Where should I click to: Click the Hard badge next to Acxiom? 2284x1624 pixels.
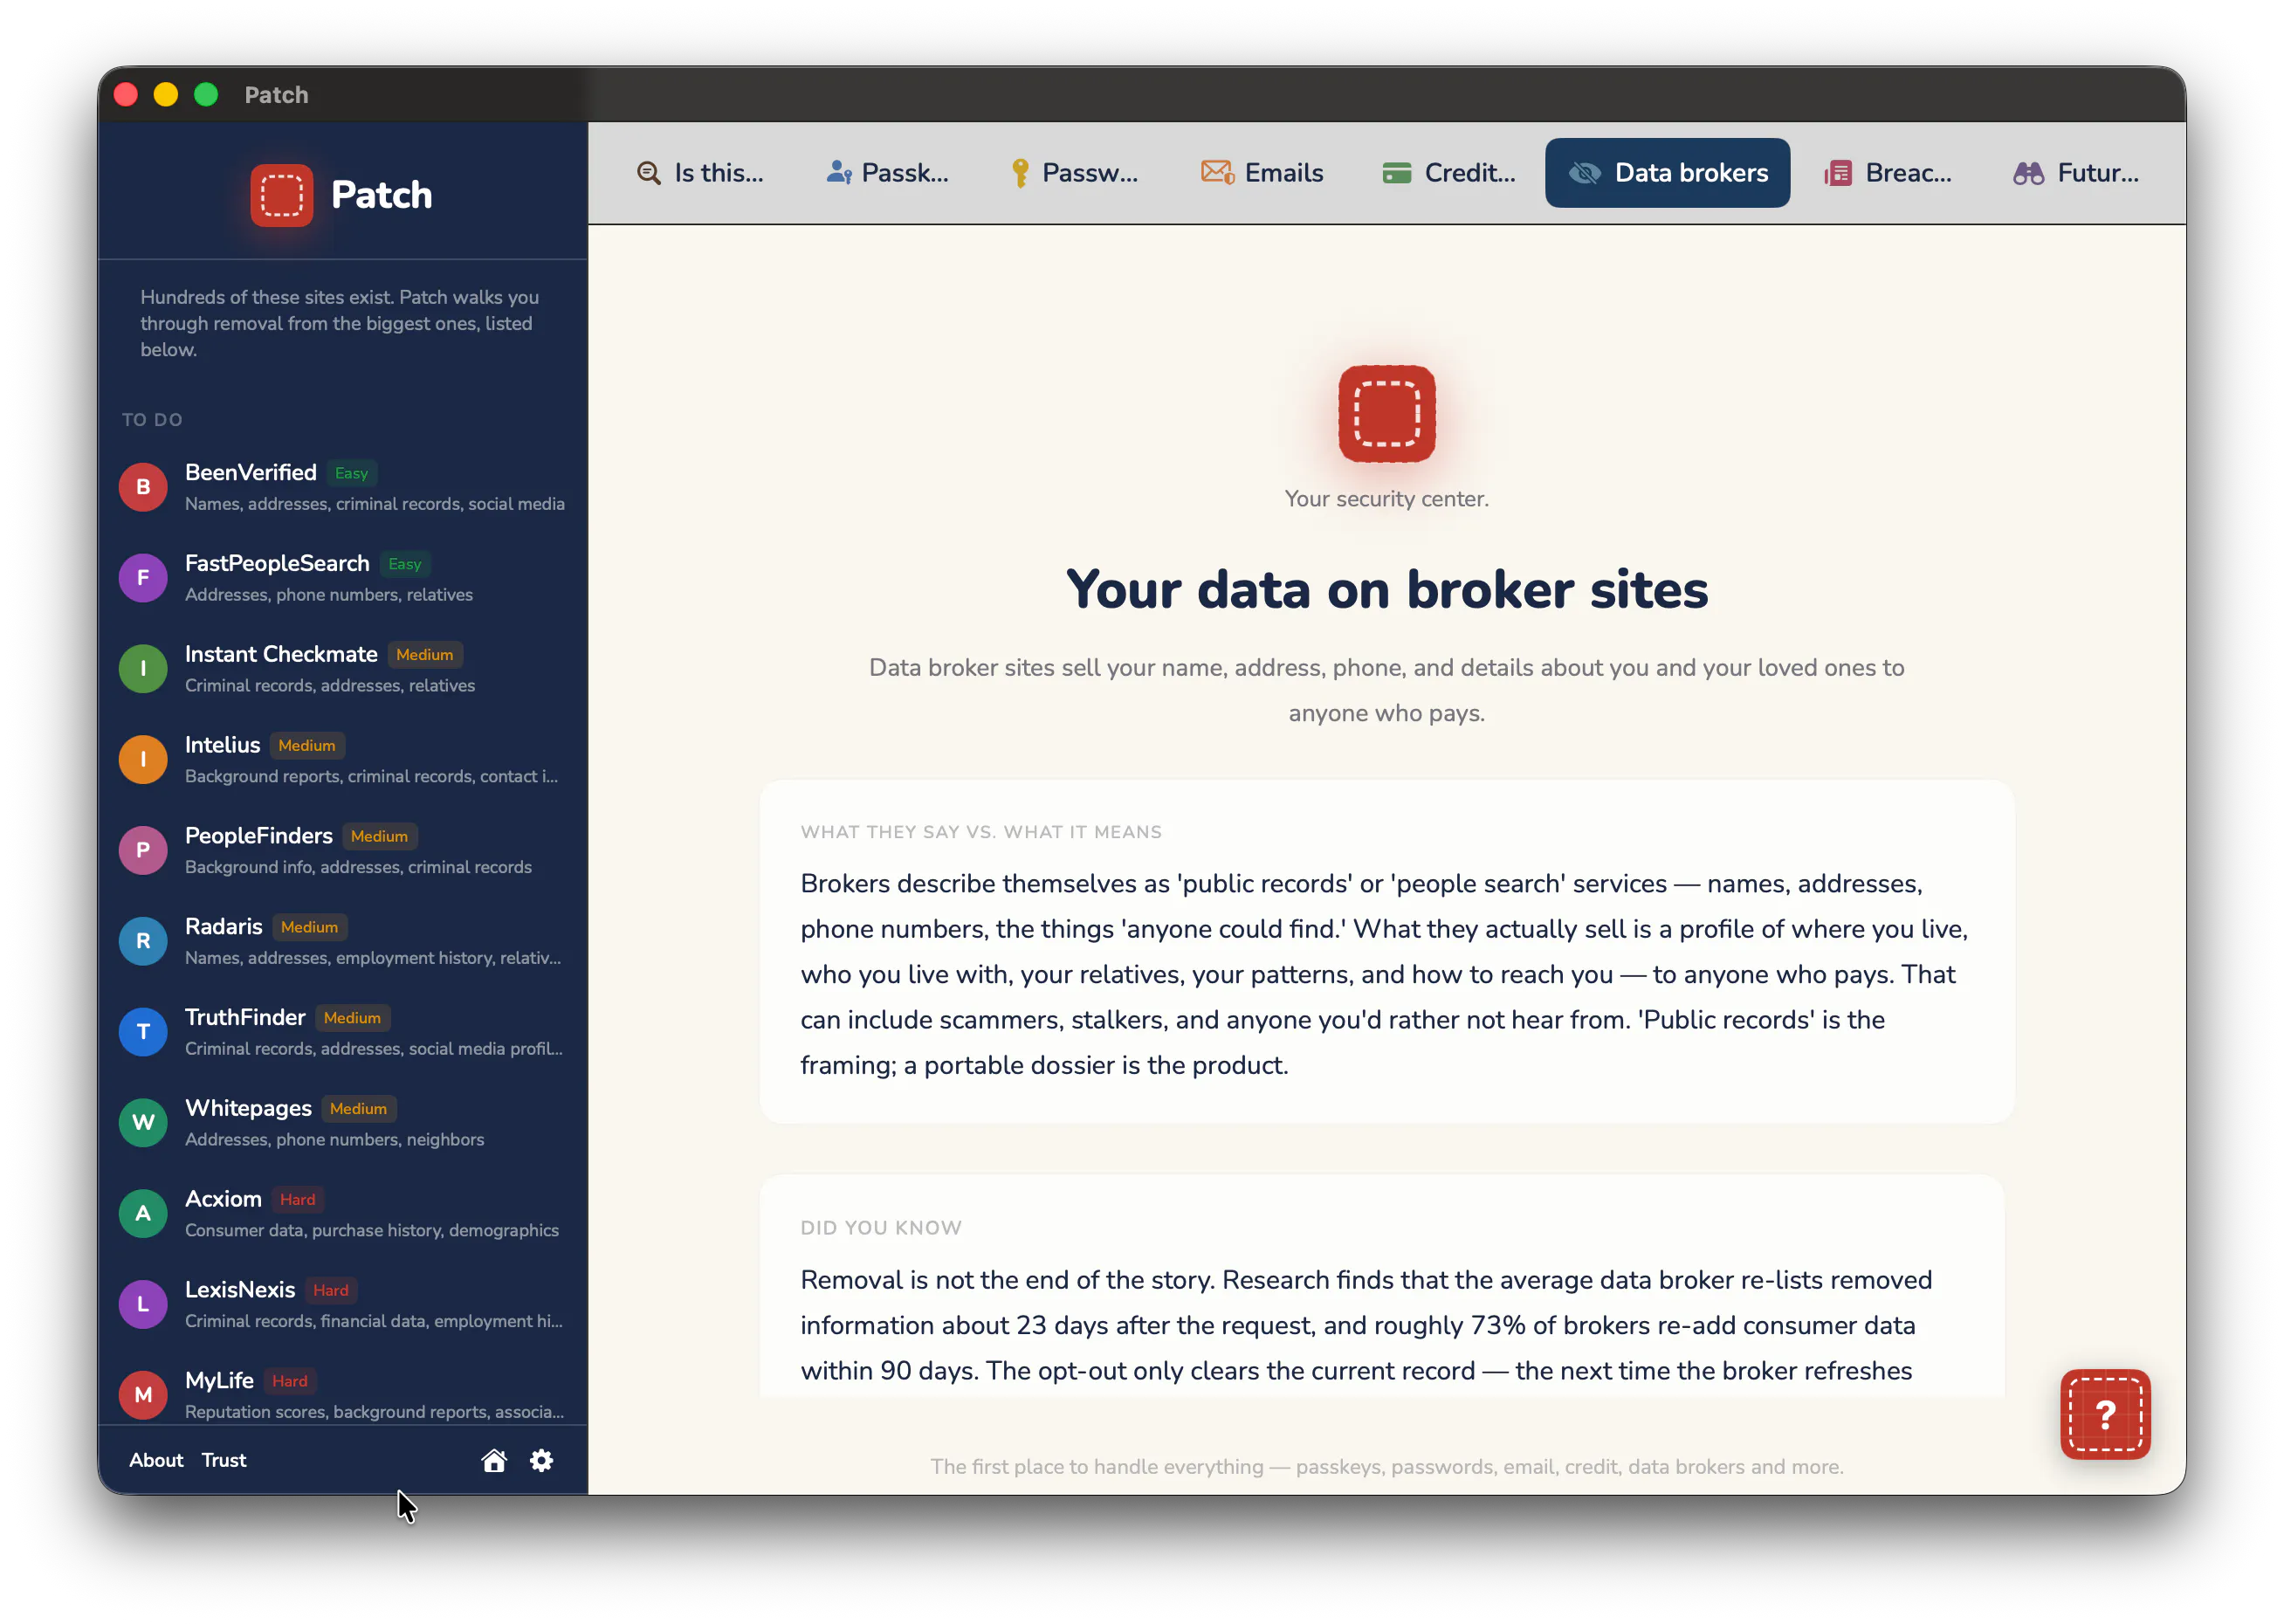click(297, 1200)
